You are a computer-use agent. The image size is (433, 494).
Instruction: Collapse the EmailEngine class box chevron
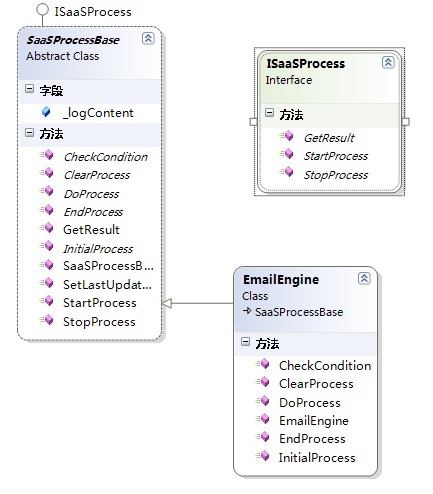(x=364, y=278)
